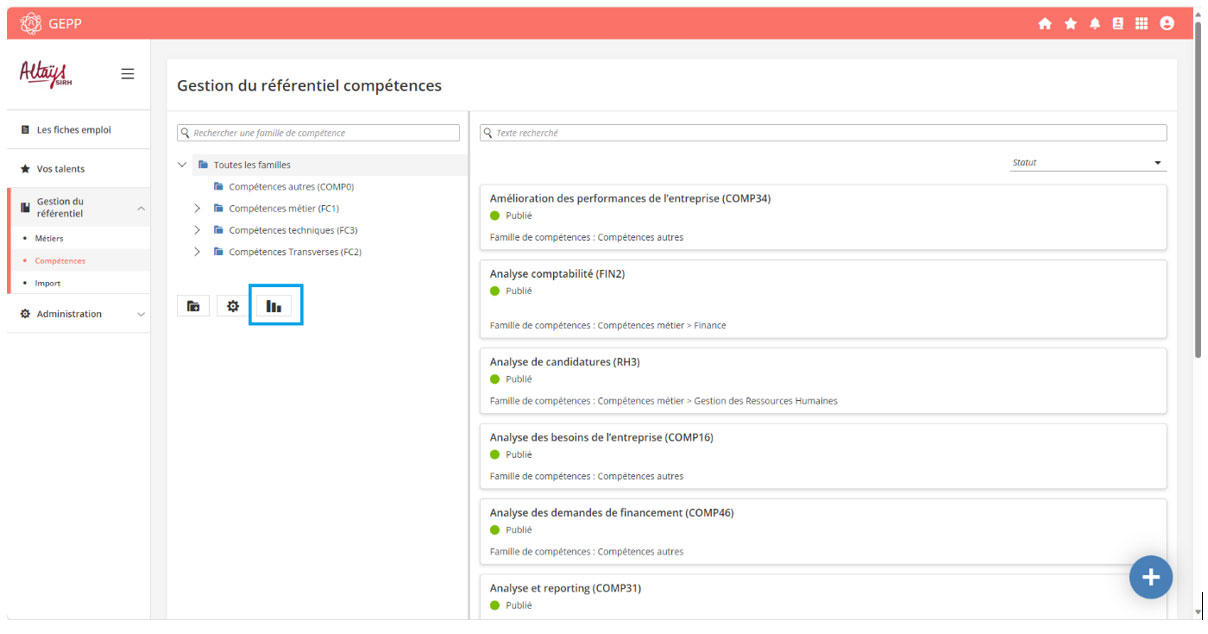Click the home icon in top bar
The height and width of the screenshot is (634, 1208).
click(x=1045, y=24)
